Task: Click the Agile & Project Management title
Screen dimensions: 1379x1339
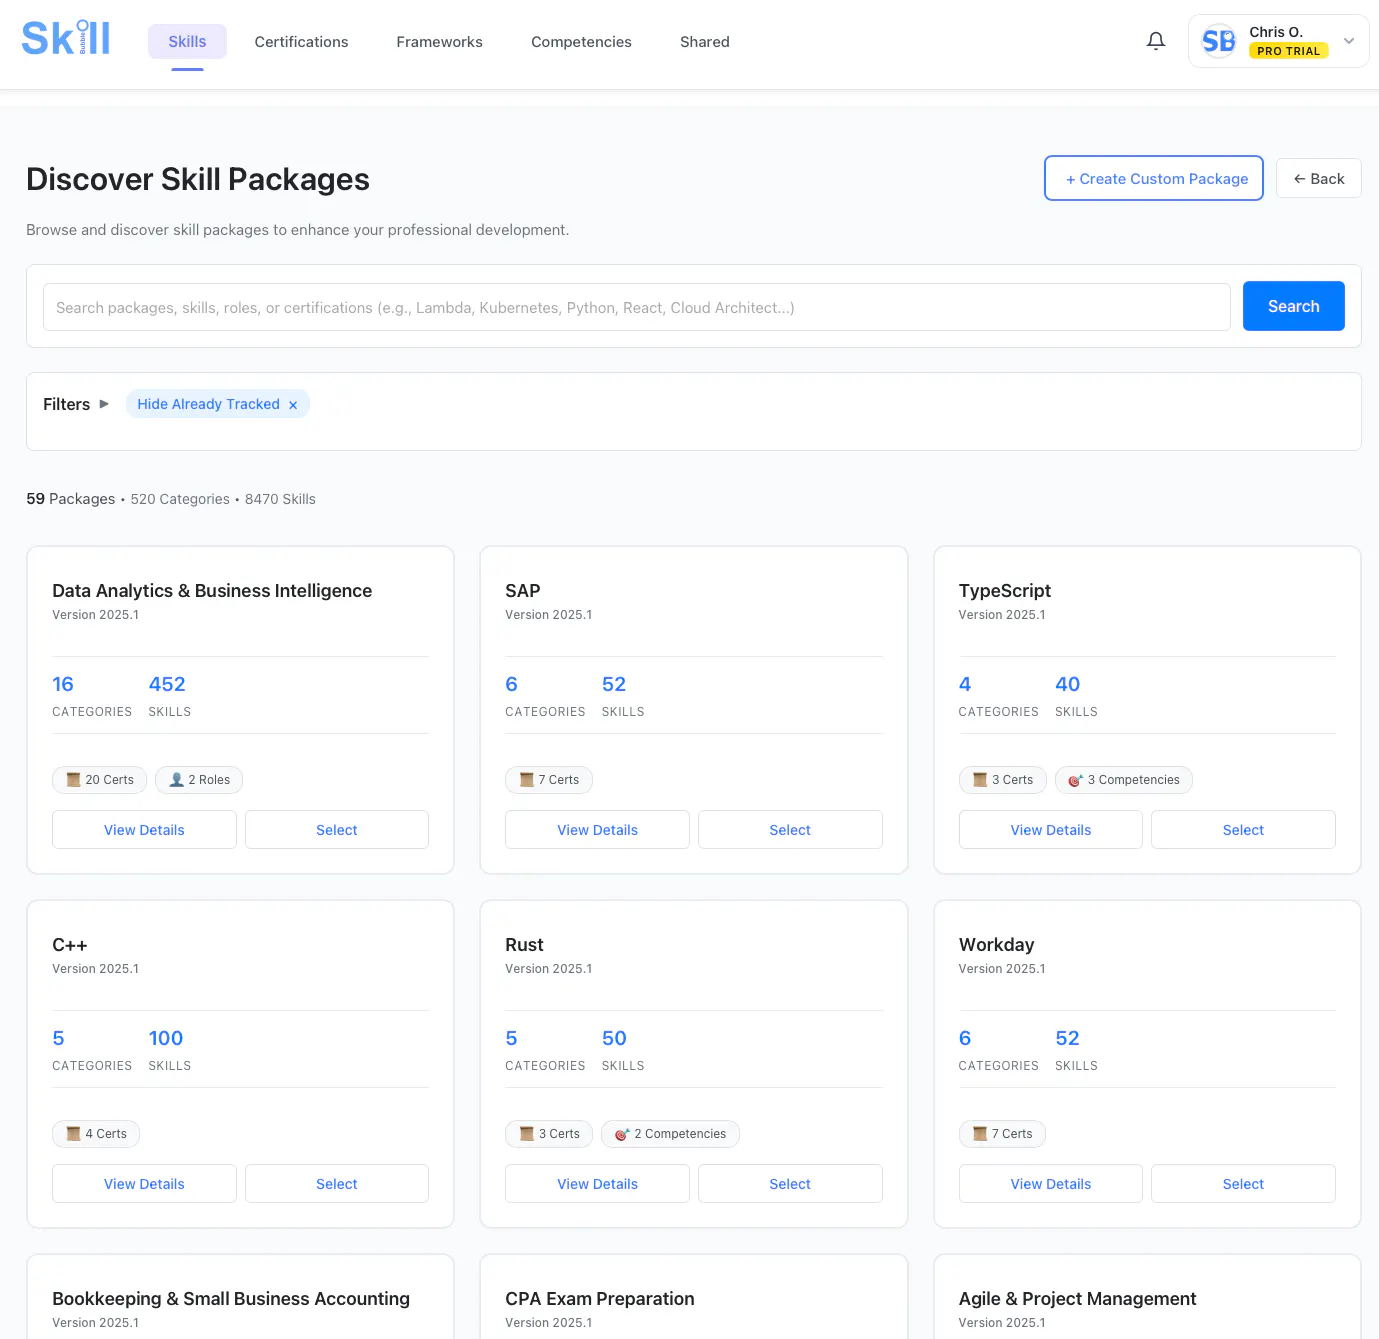Action: (x=1077, y=1299)
